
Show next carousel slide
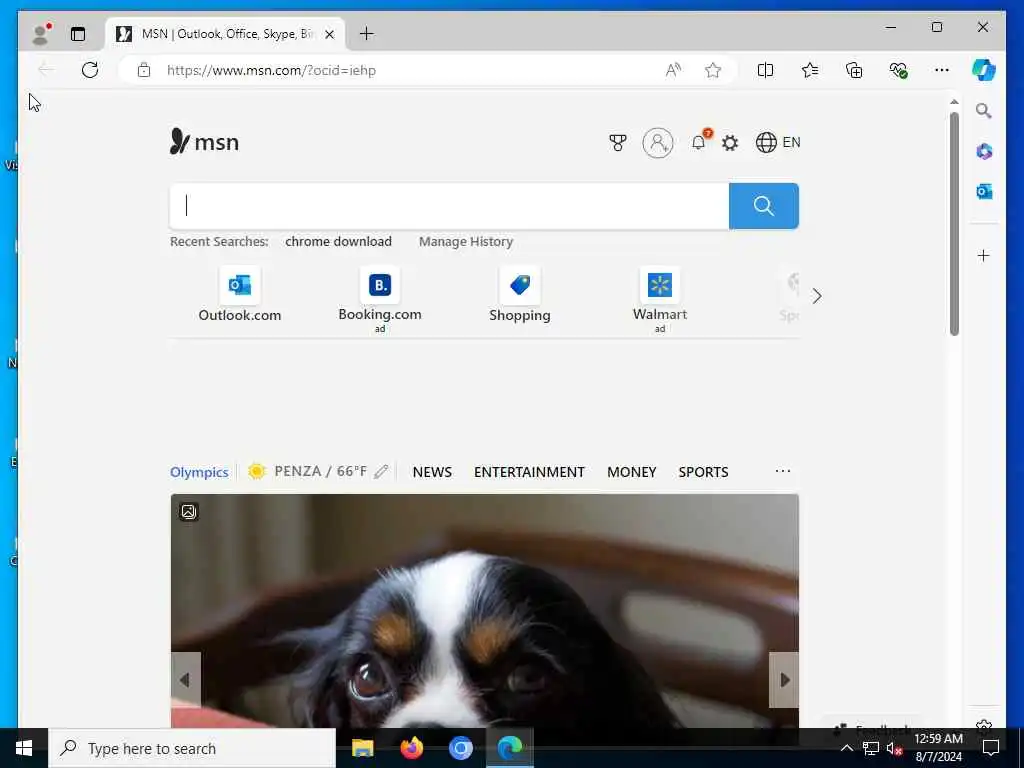pyautogui.click(x=784, y=680)
